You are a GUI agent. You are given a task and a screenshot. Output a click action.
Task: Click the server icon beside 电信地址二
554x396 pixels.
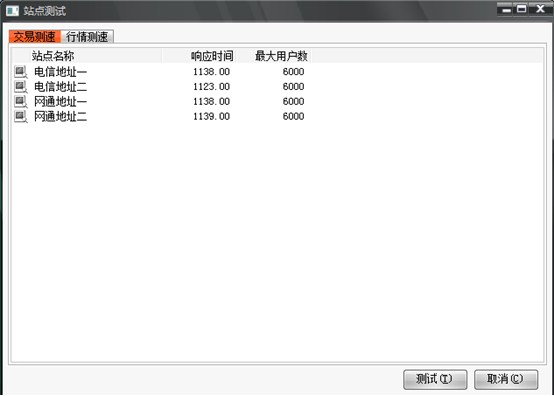[20, 87]
